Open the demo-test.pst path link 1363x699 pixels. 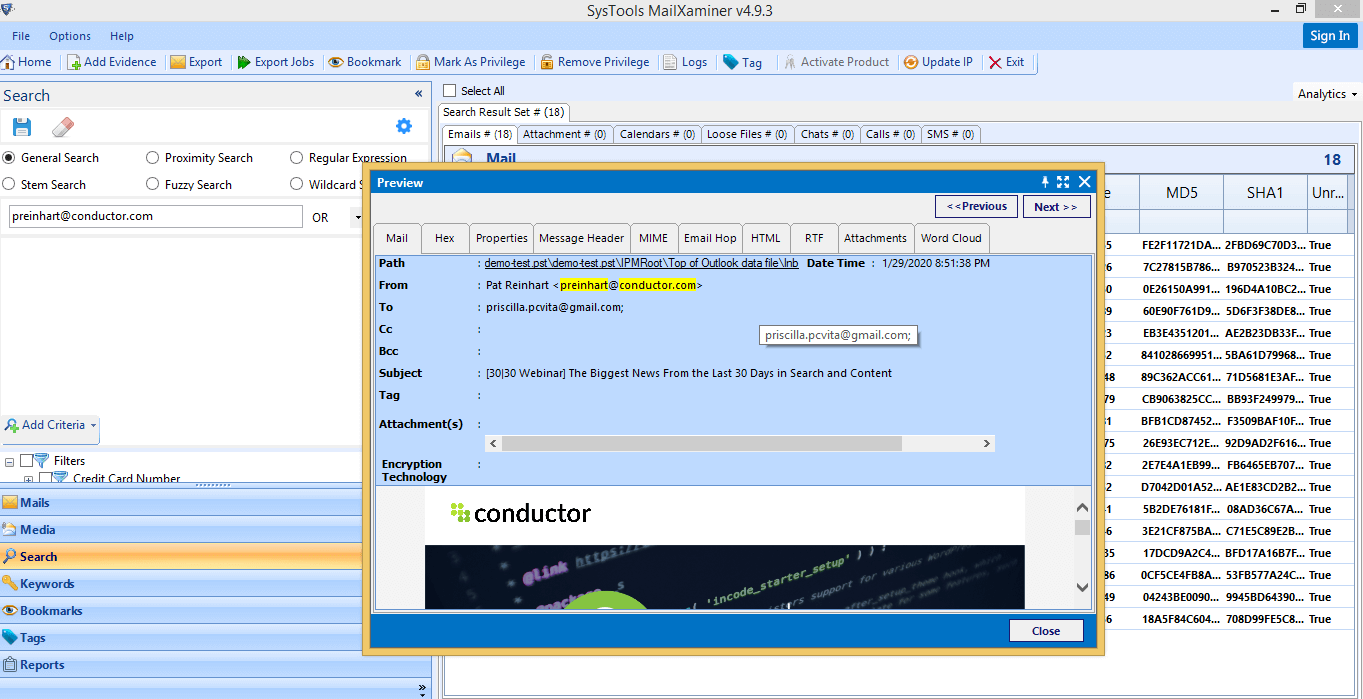pos(641,263)
